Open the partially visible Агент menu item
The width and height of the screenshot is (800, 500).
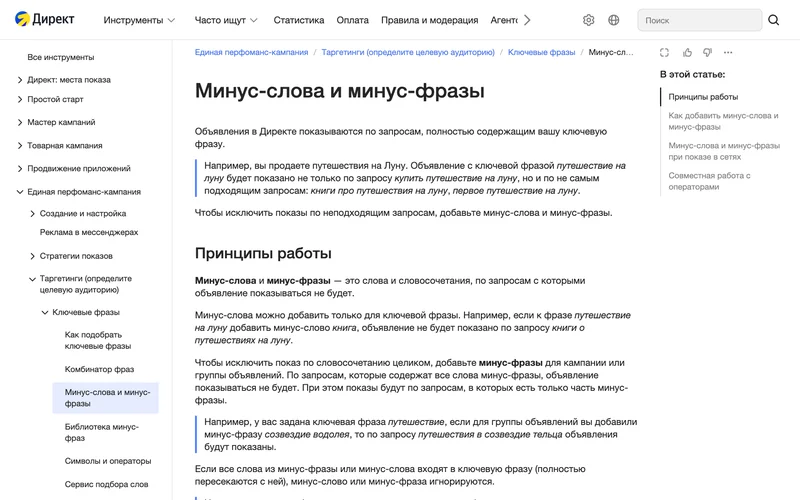point(504,20)
